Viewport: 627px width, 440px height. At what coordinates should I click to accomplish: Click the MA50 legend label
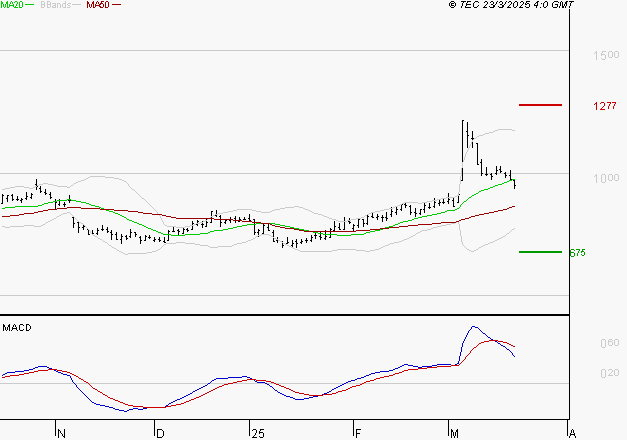[98, 5]
